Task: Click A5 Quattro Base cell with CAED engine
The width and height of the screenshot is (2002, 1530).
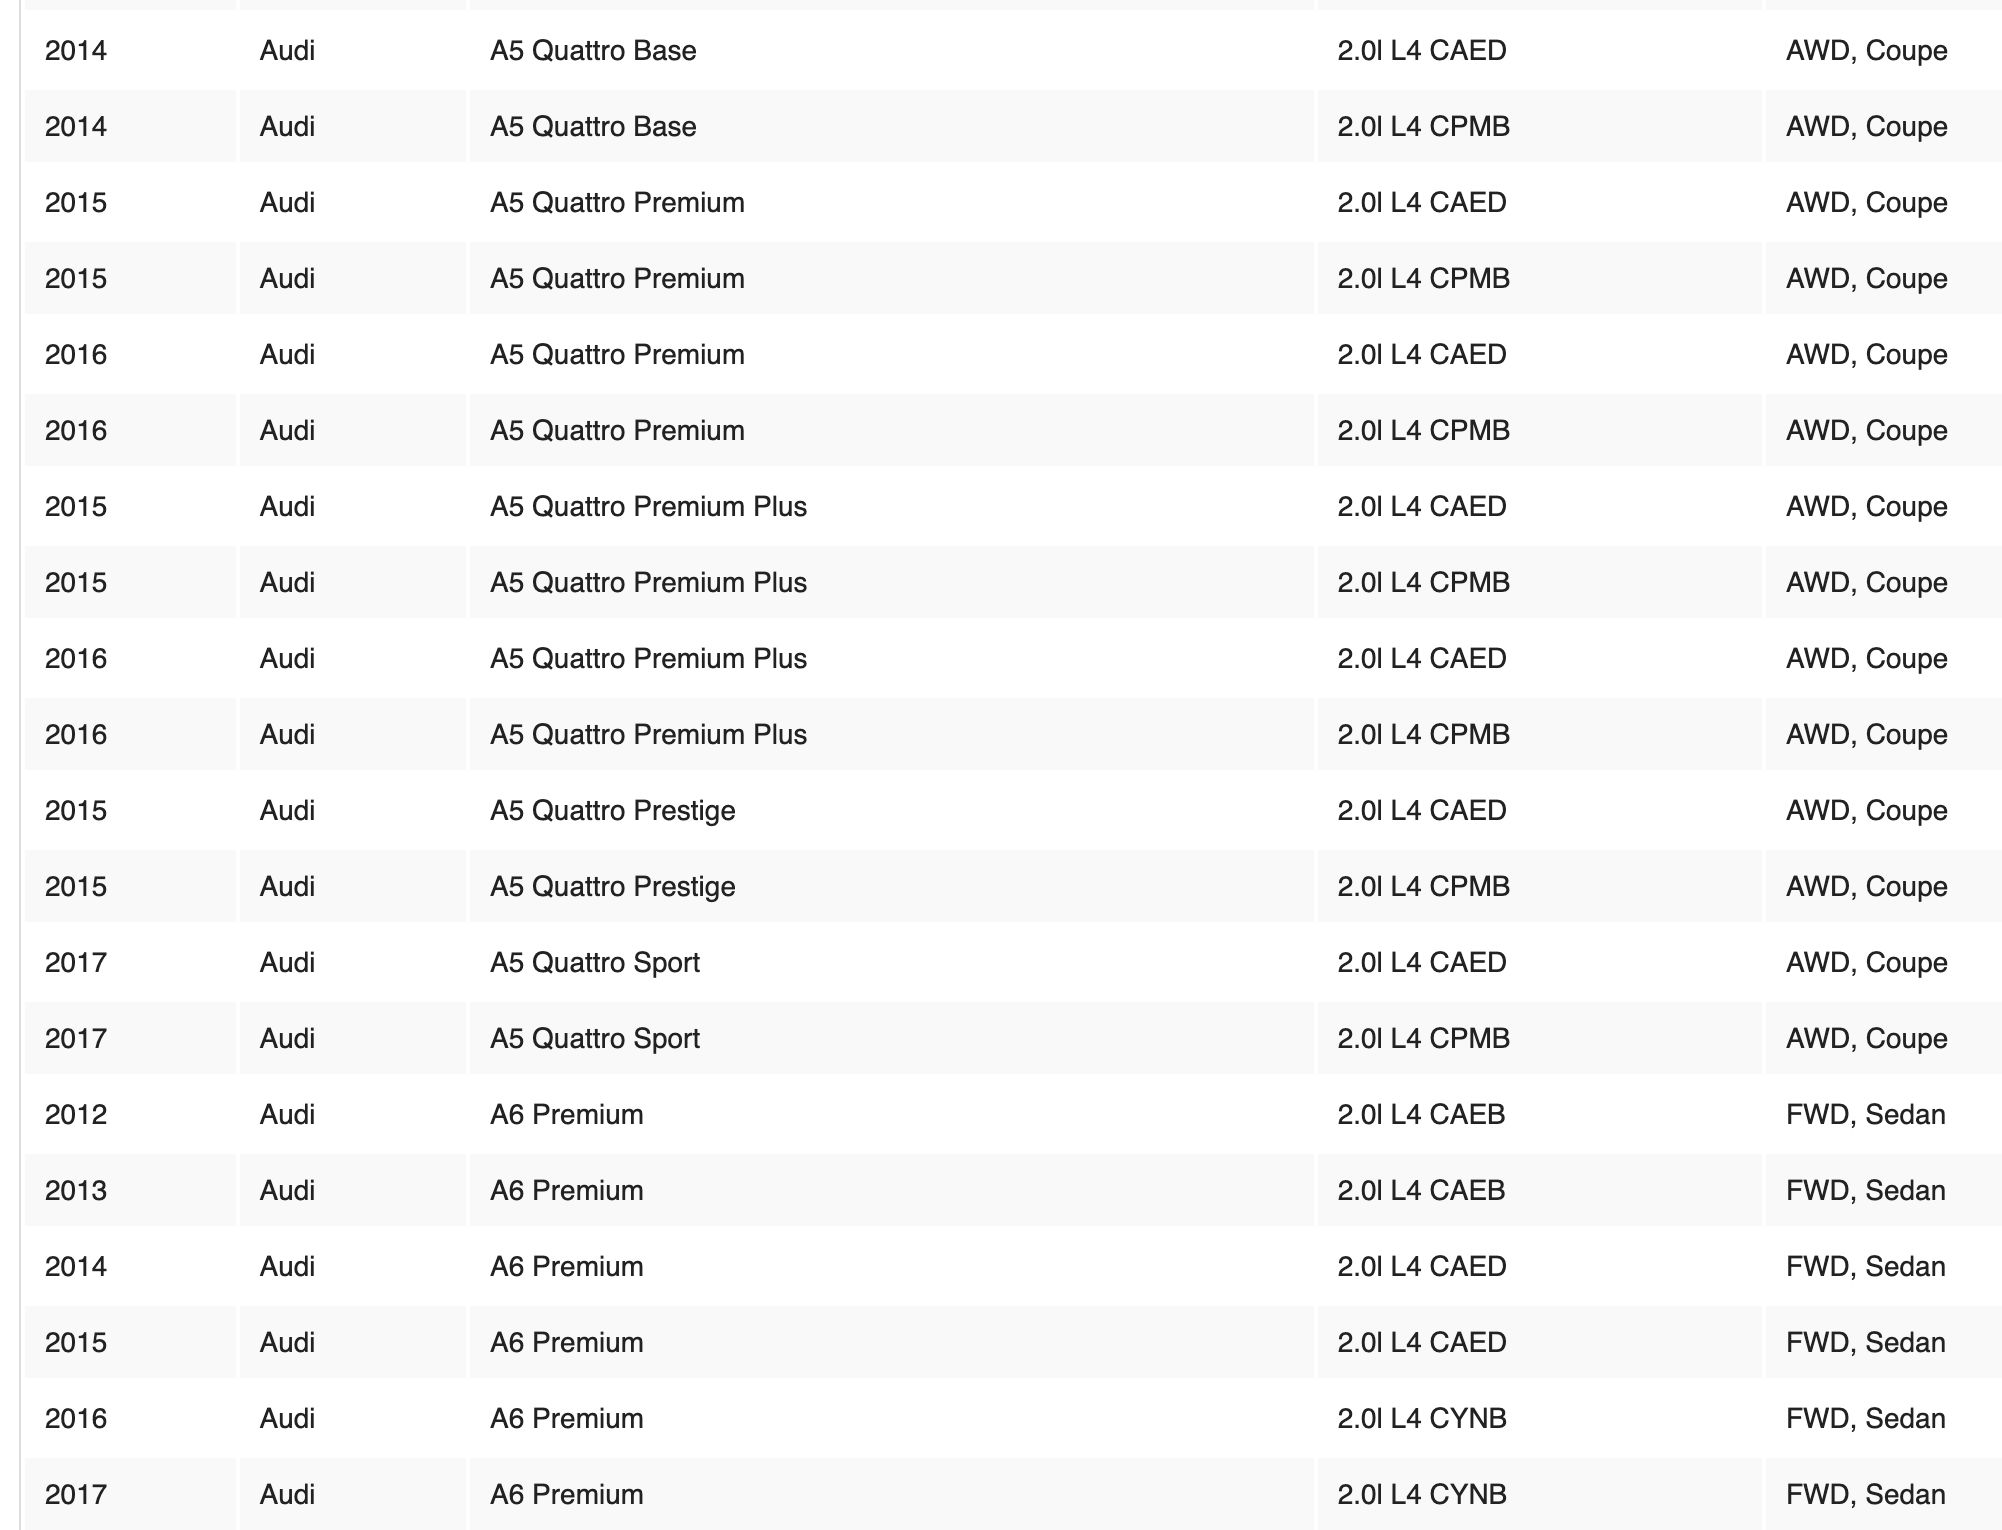Action: click(x=593, y=50)
